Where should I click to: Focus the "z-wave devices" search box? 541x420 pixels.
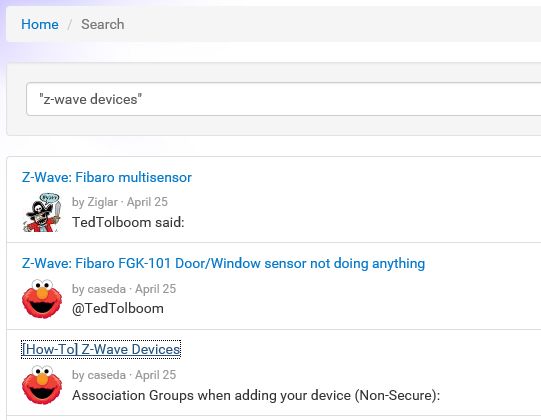pos(284,99)
